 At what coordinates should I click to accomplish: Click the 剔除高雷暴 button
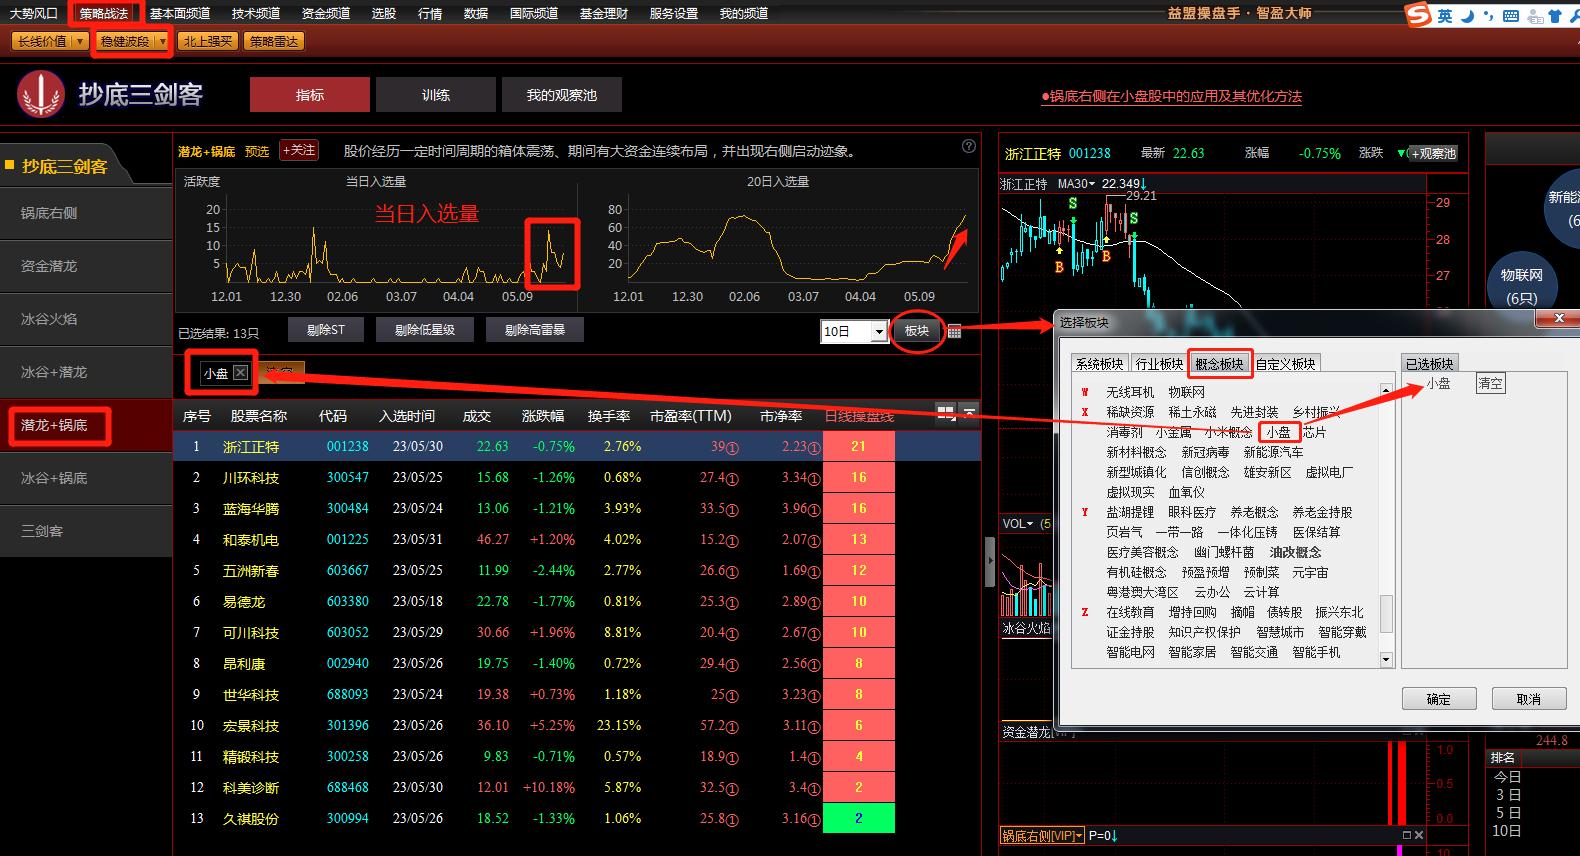[535, 330]
